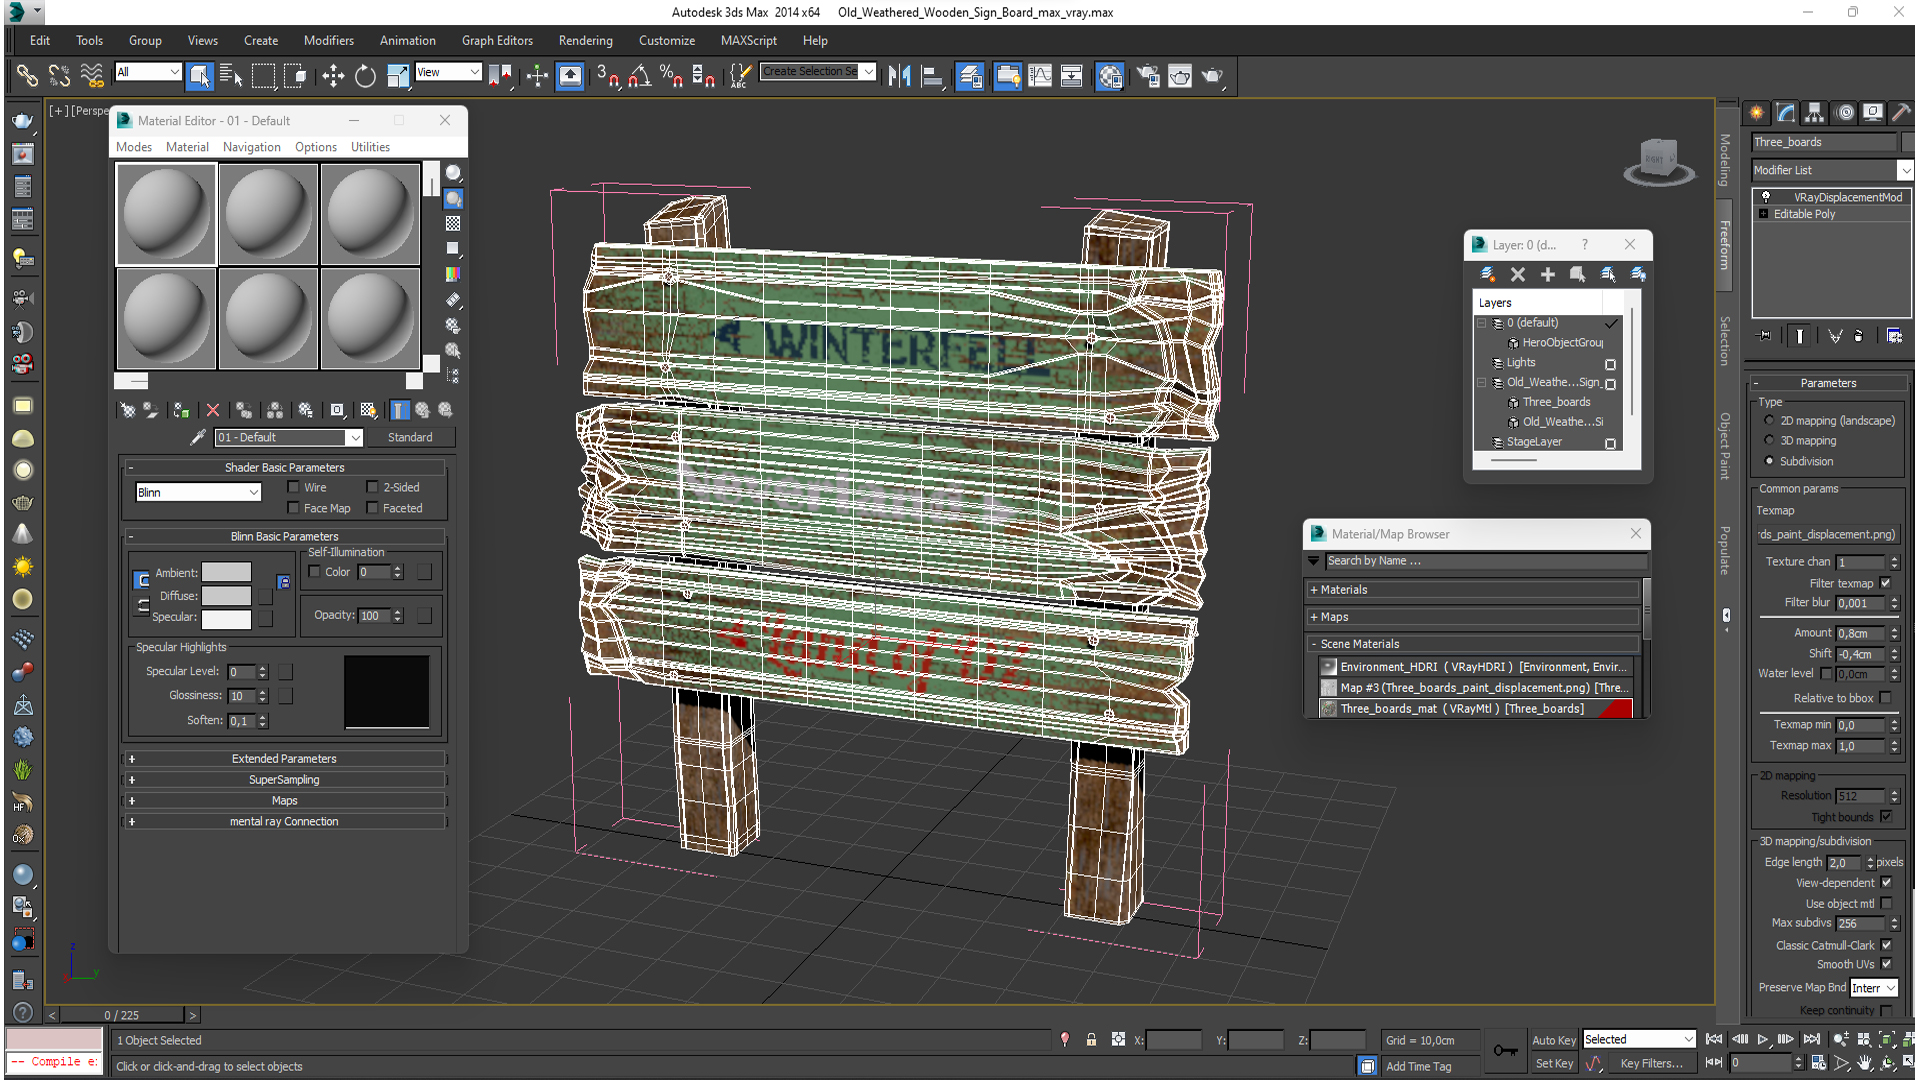Go to start of animation
Screen dimensions: 1920x1080
coord(1714,1040)
